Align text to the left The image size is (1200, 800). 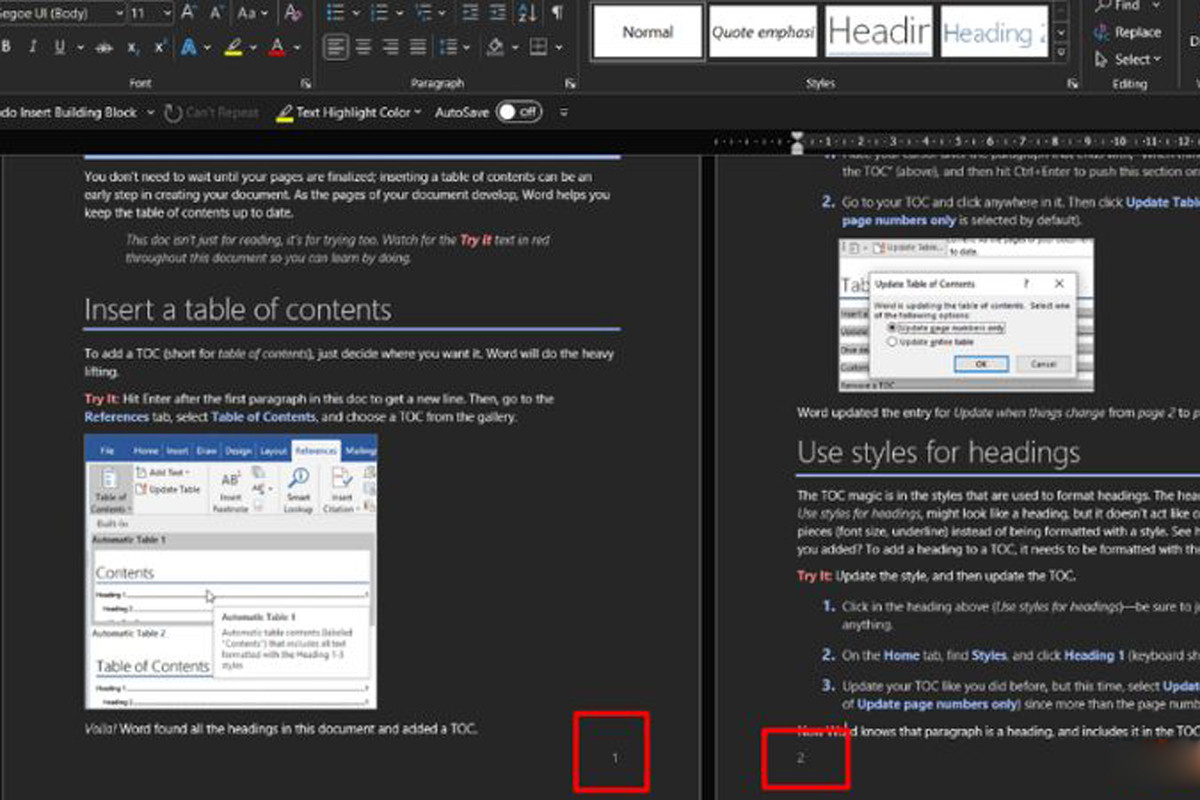point(337,47)
